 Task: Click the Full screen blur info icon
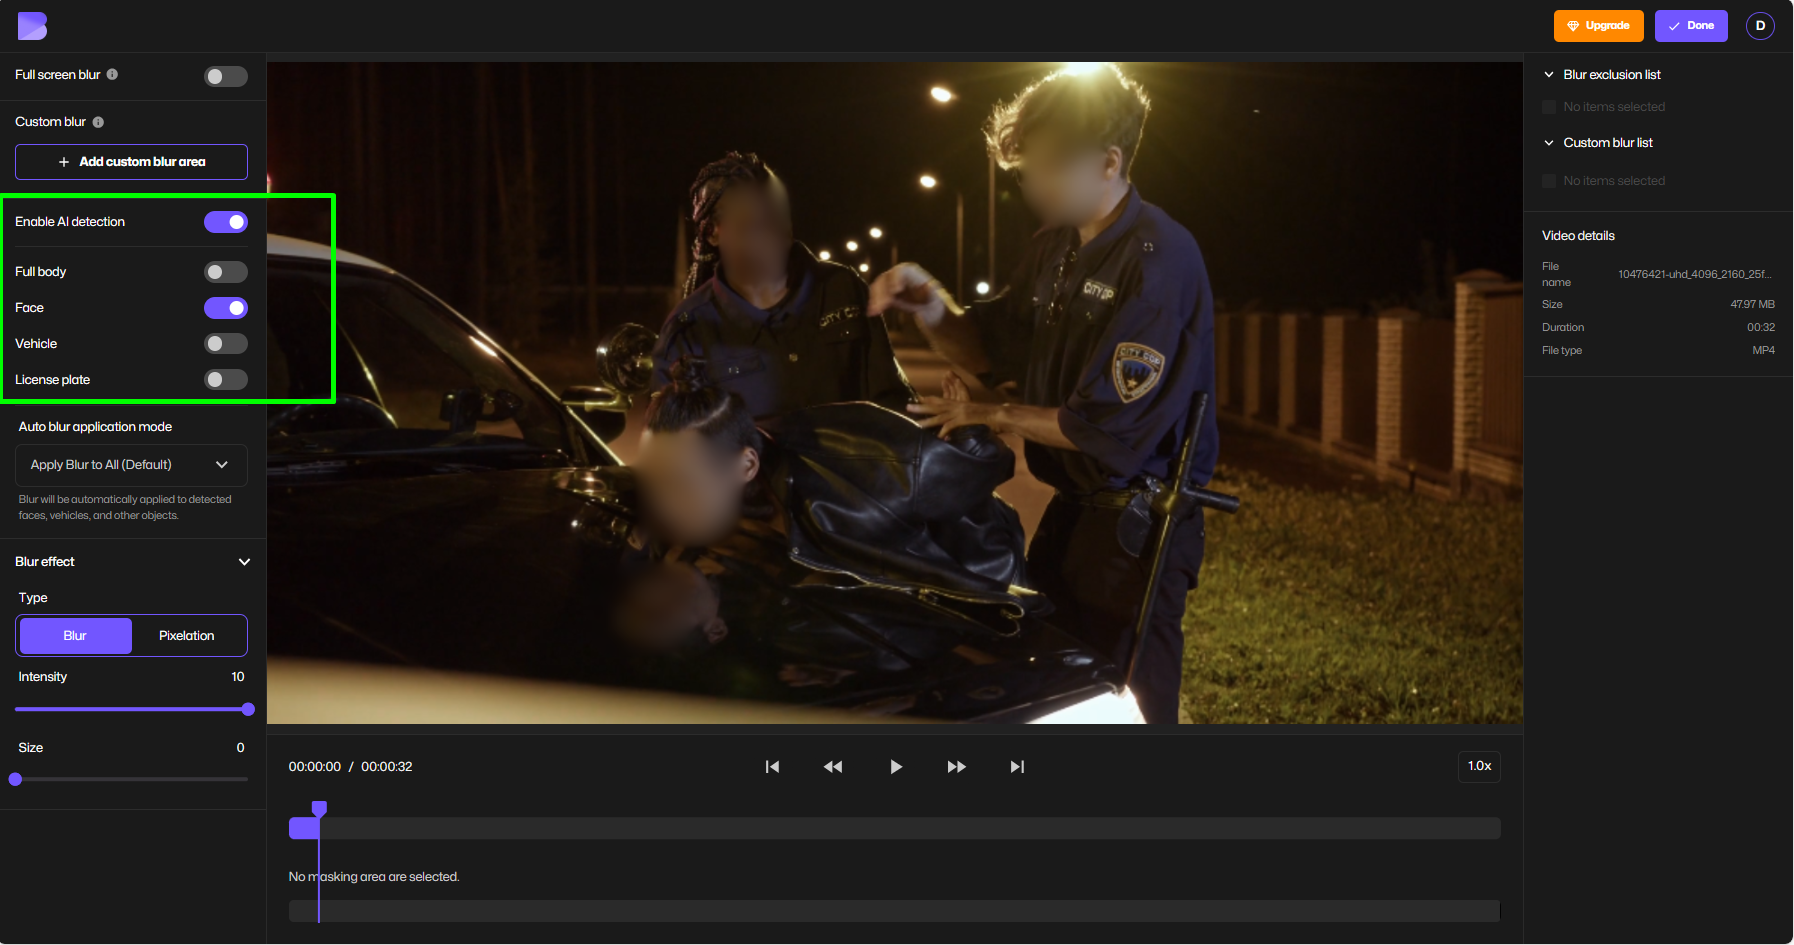click(113, 74)
